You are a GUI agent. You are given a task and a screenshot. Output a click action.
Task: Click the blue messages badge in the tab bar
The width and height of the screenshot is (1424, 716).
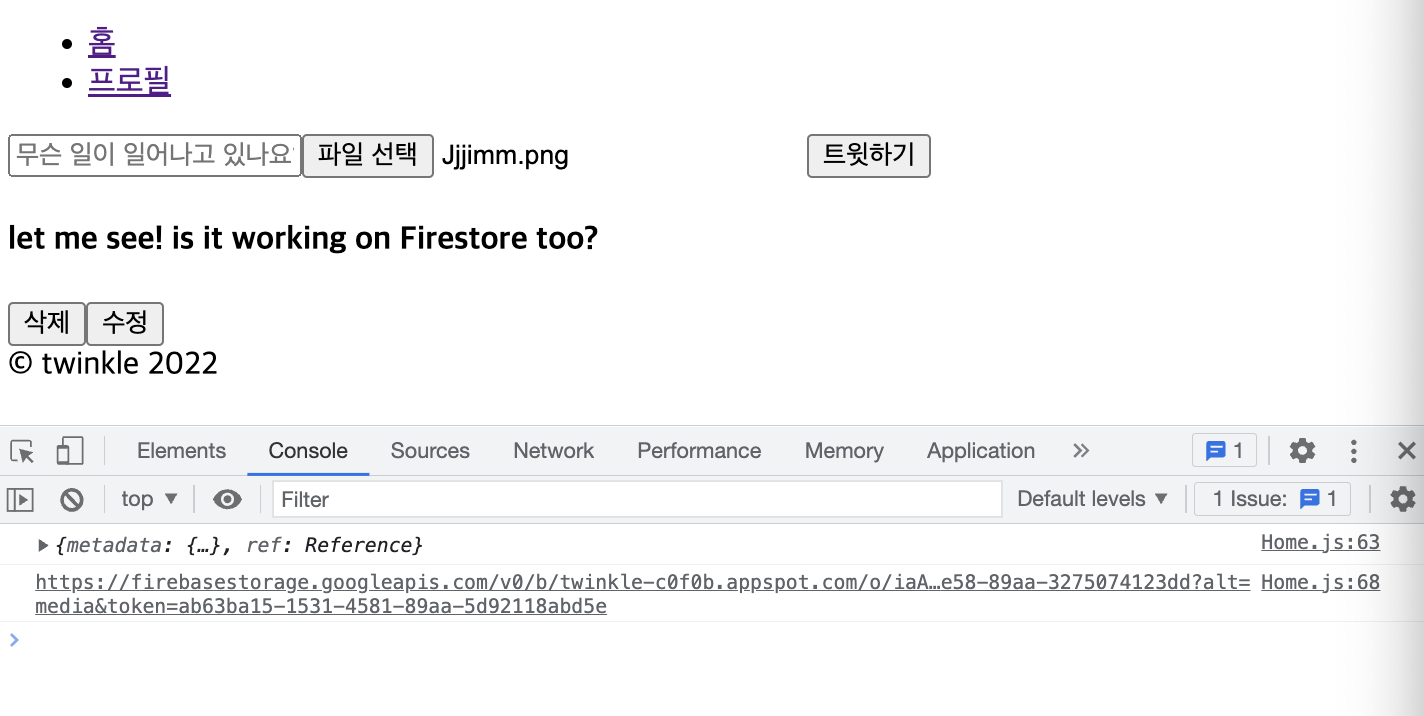(1224, 451)
